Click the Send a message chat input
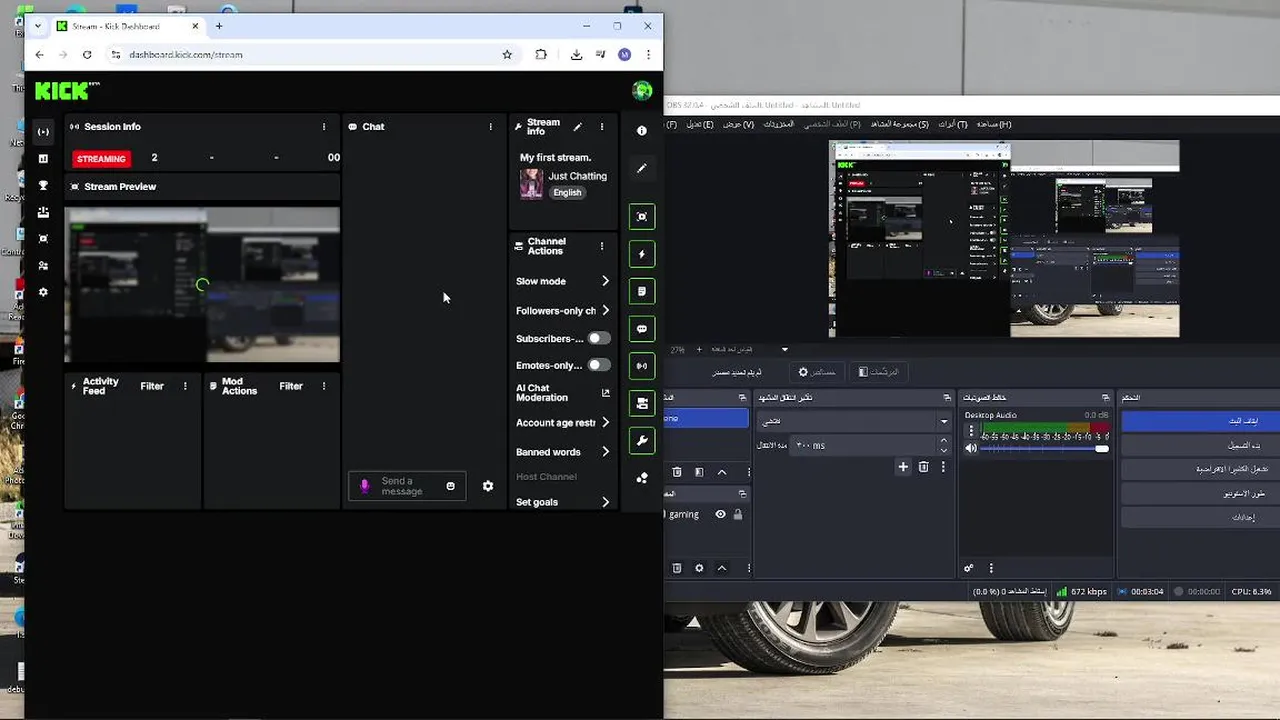The height and width of the screenshot is (720, 1280). point(406,486)
